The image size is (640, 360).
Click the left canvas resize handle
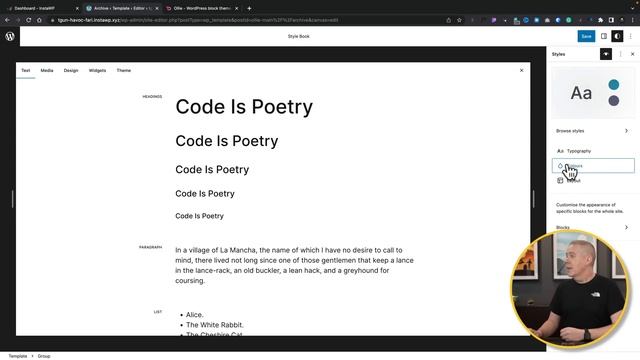tap(13, 199)
